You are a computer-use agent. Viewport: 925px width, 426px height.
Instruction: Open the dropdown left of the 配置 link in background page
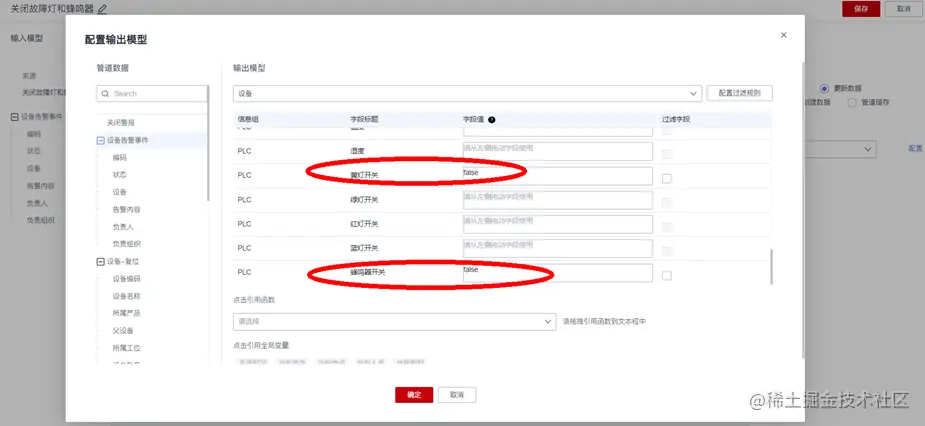click(841, 149)
